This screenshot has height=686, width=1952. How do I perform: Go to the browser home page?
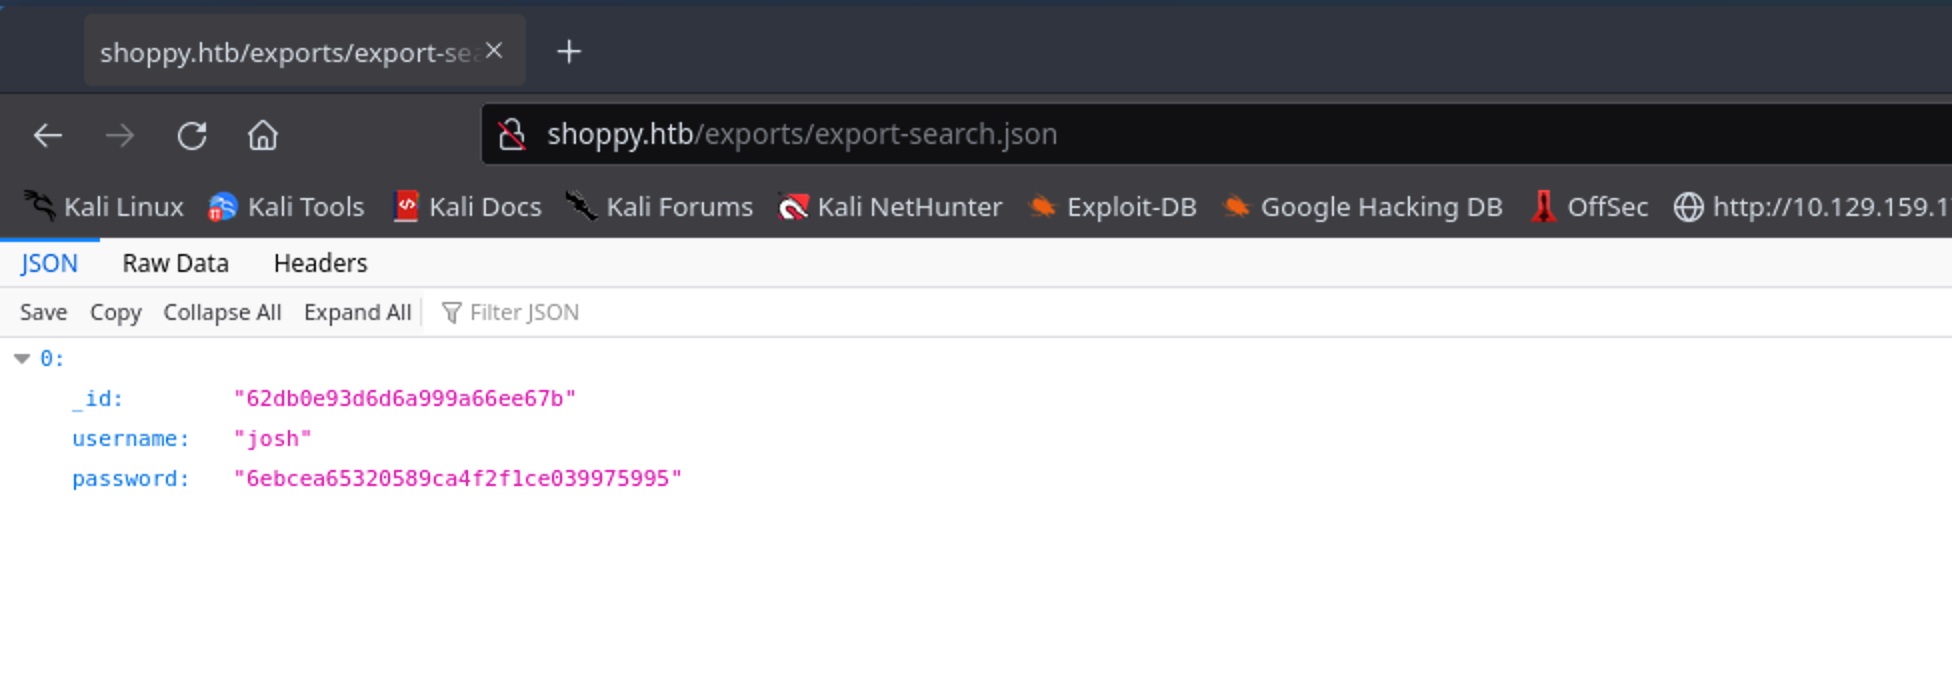pyautogui.click(x=263, y=135)
